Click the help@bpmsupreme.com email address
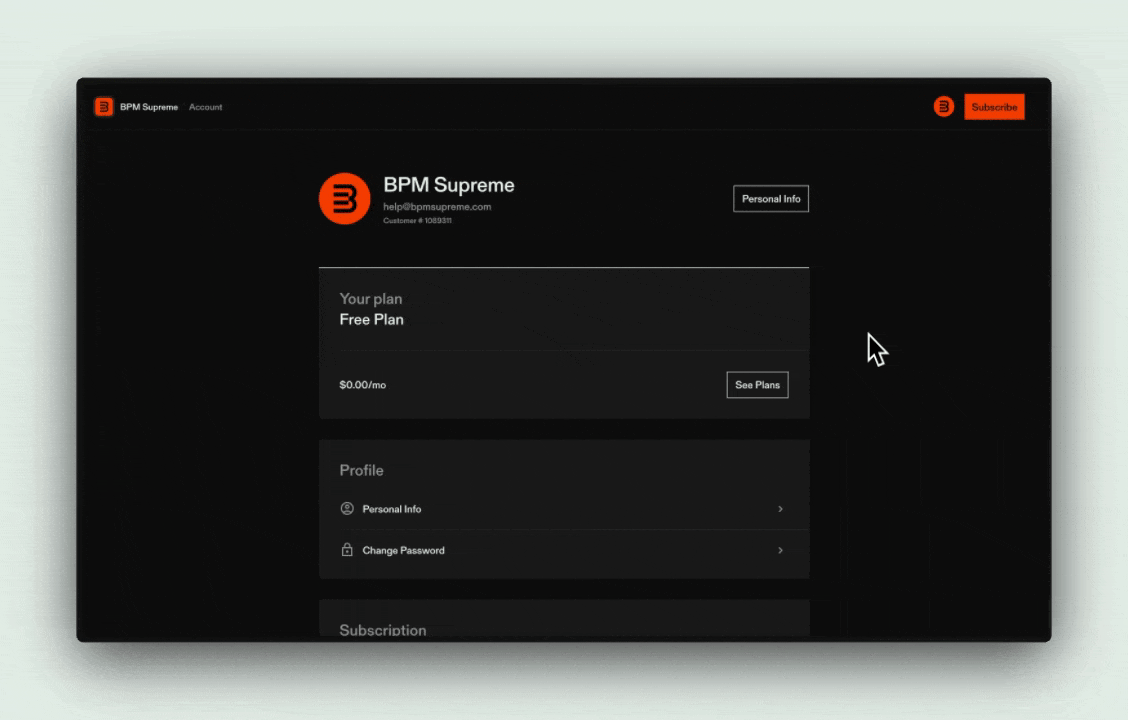 coord(437,206)
